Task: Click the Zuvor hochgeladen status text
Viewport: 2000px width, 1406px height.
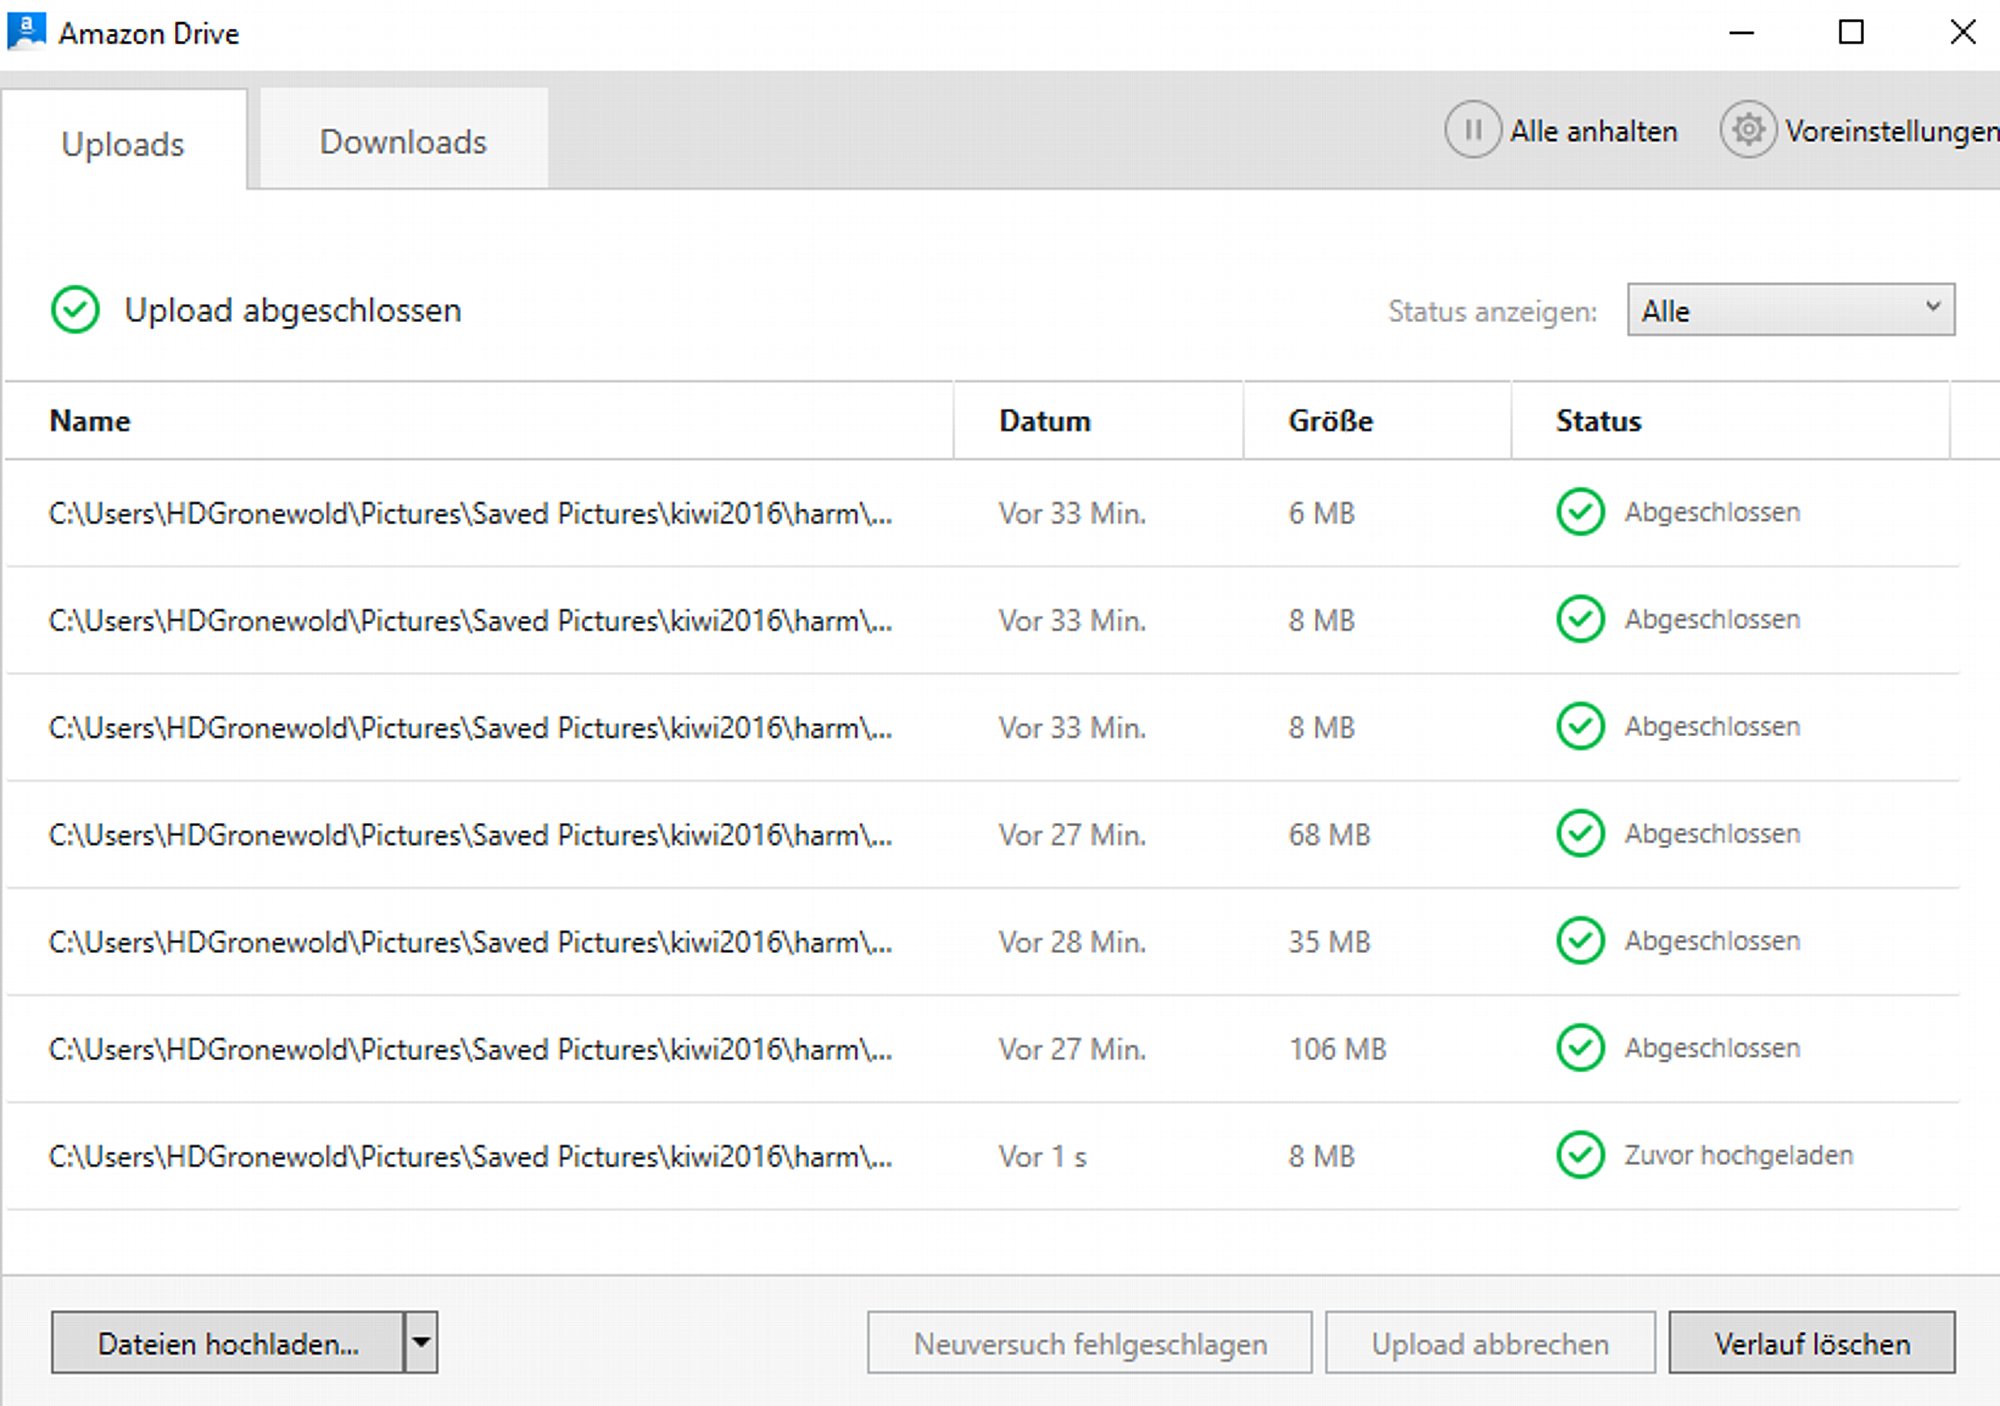Action: [x=1738, y=1155]
